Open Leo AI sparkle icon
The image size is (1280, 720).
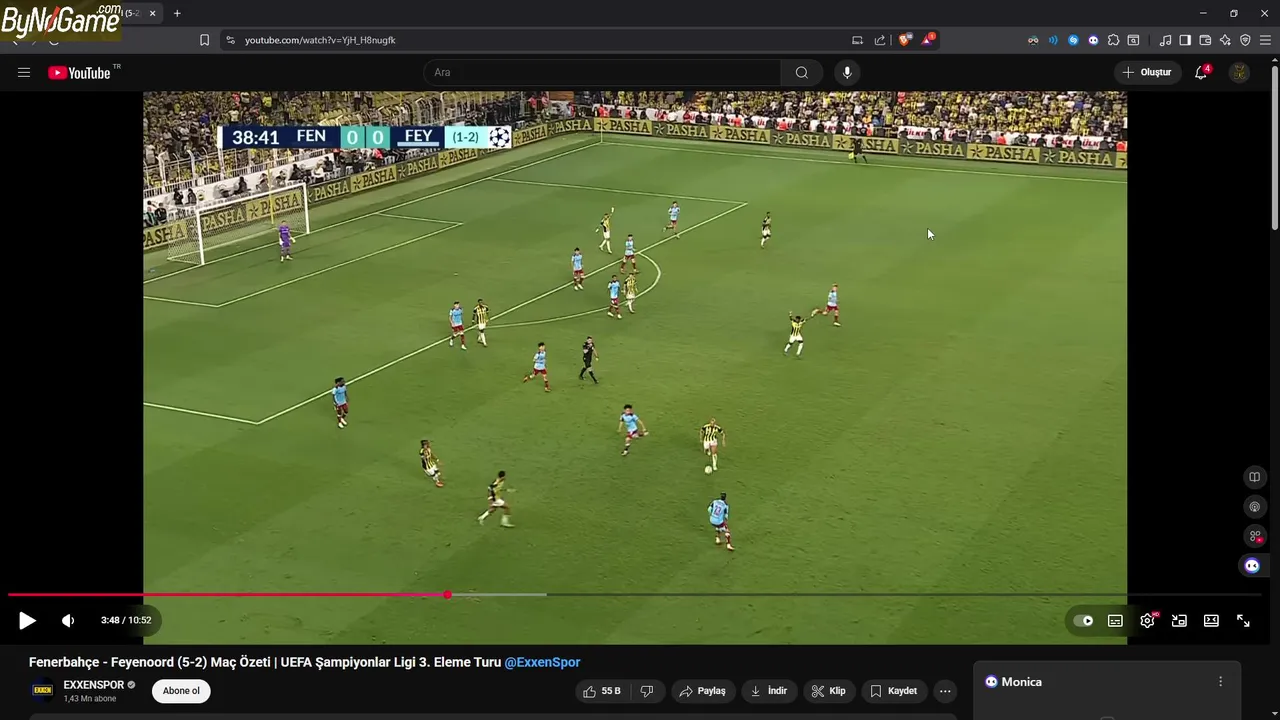click(x=1225, y=40)
